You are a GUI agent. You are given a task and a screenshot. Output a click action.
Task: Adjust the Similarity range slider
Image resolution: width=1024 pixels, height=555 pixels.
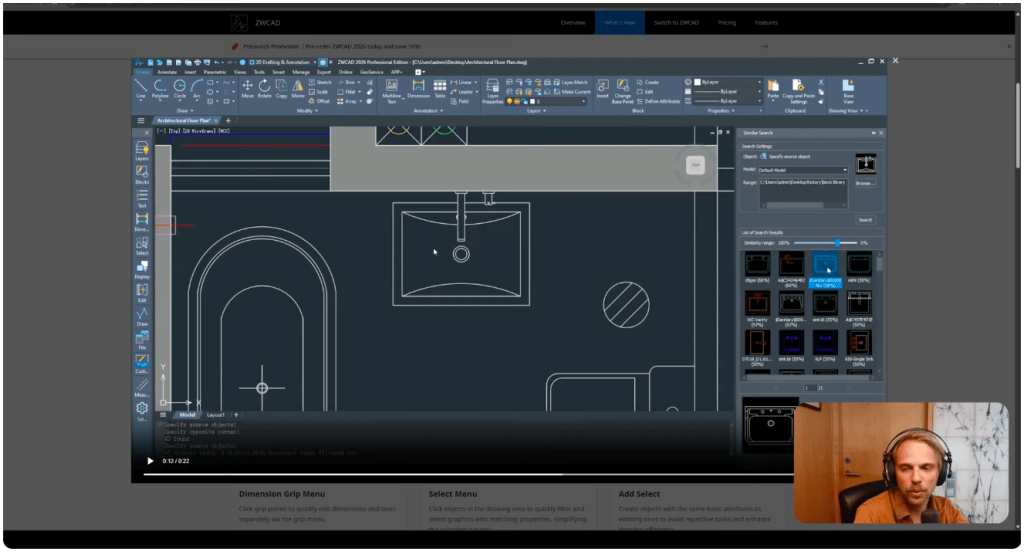[837, 243]
